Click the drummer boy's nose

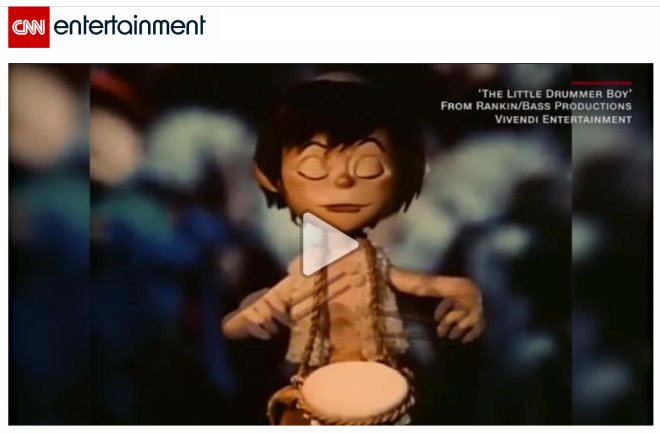pos(344,180)
